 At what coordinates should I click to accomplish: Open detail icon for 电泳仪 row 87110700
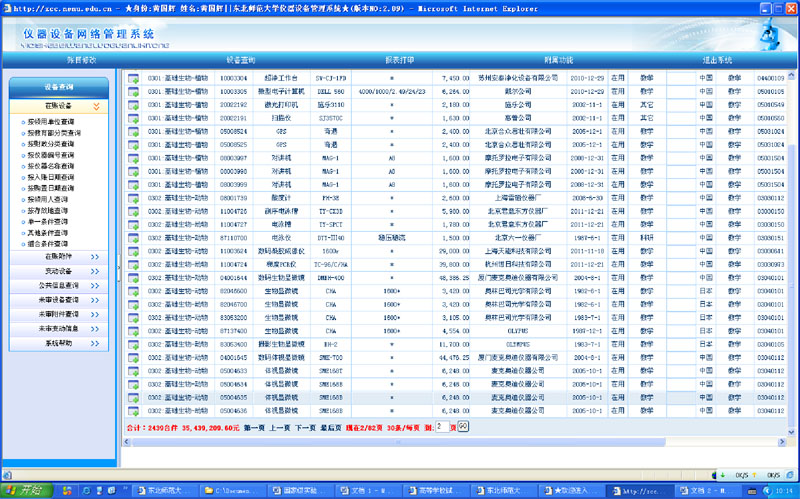pyautogui.click(x=133, y=238)
